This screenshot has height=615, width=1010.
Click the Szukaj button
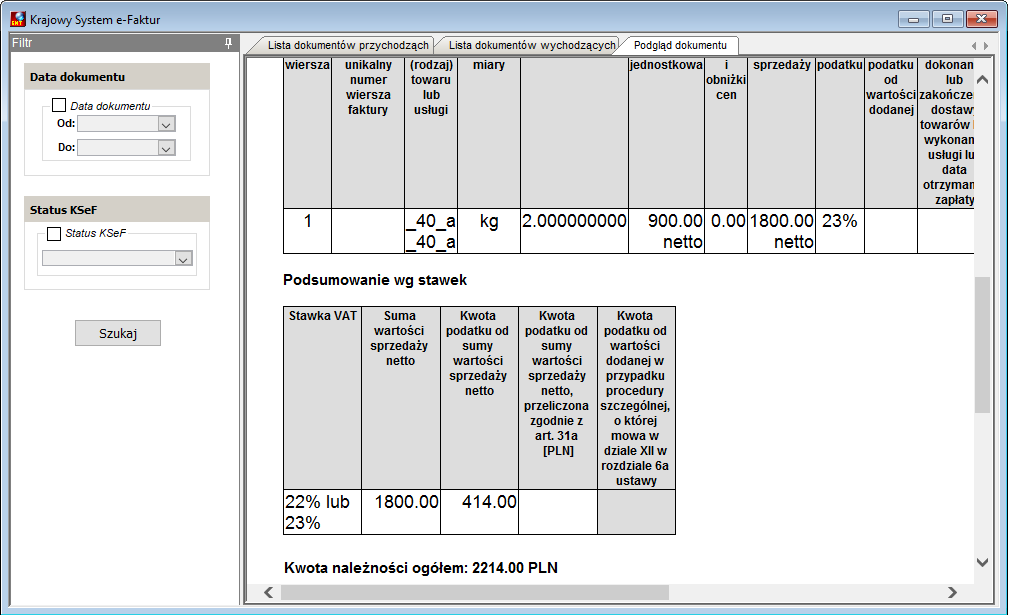pyautogui.click(x=118, y=334)
